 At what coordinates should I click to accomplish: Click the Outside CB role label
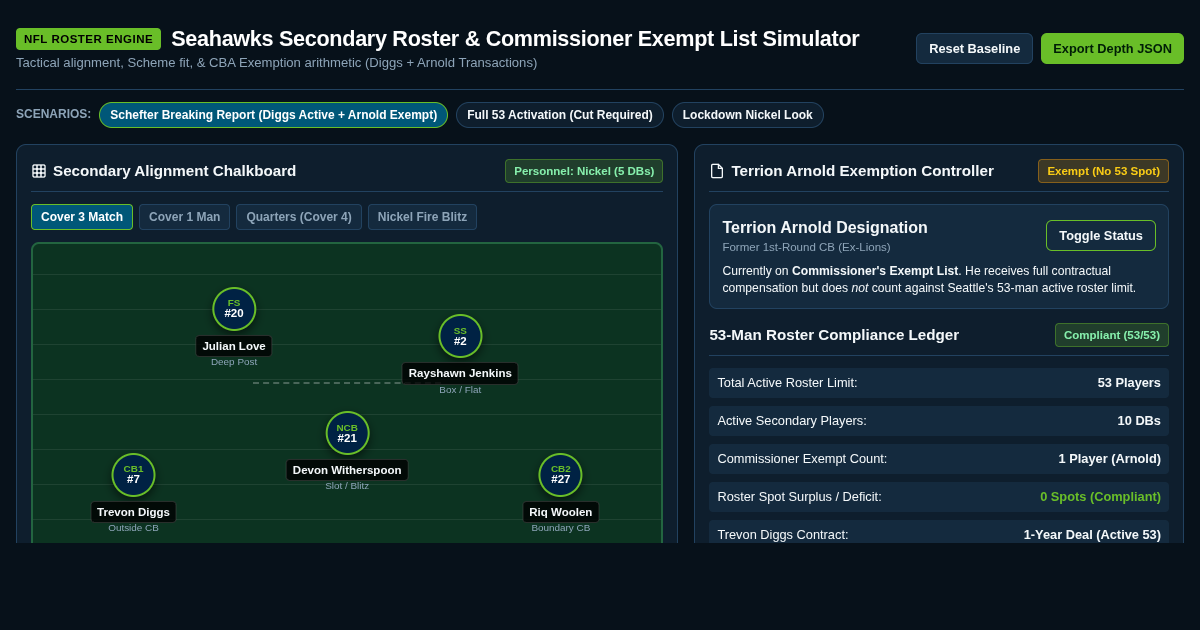(x=133, y=528)
